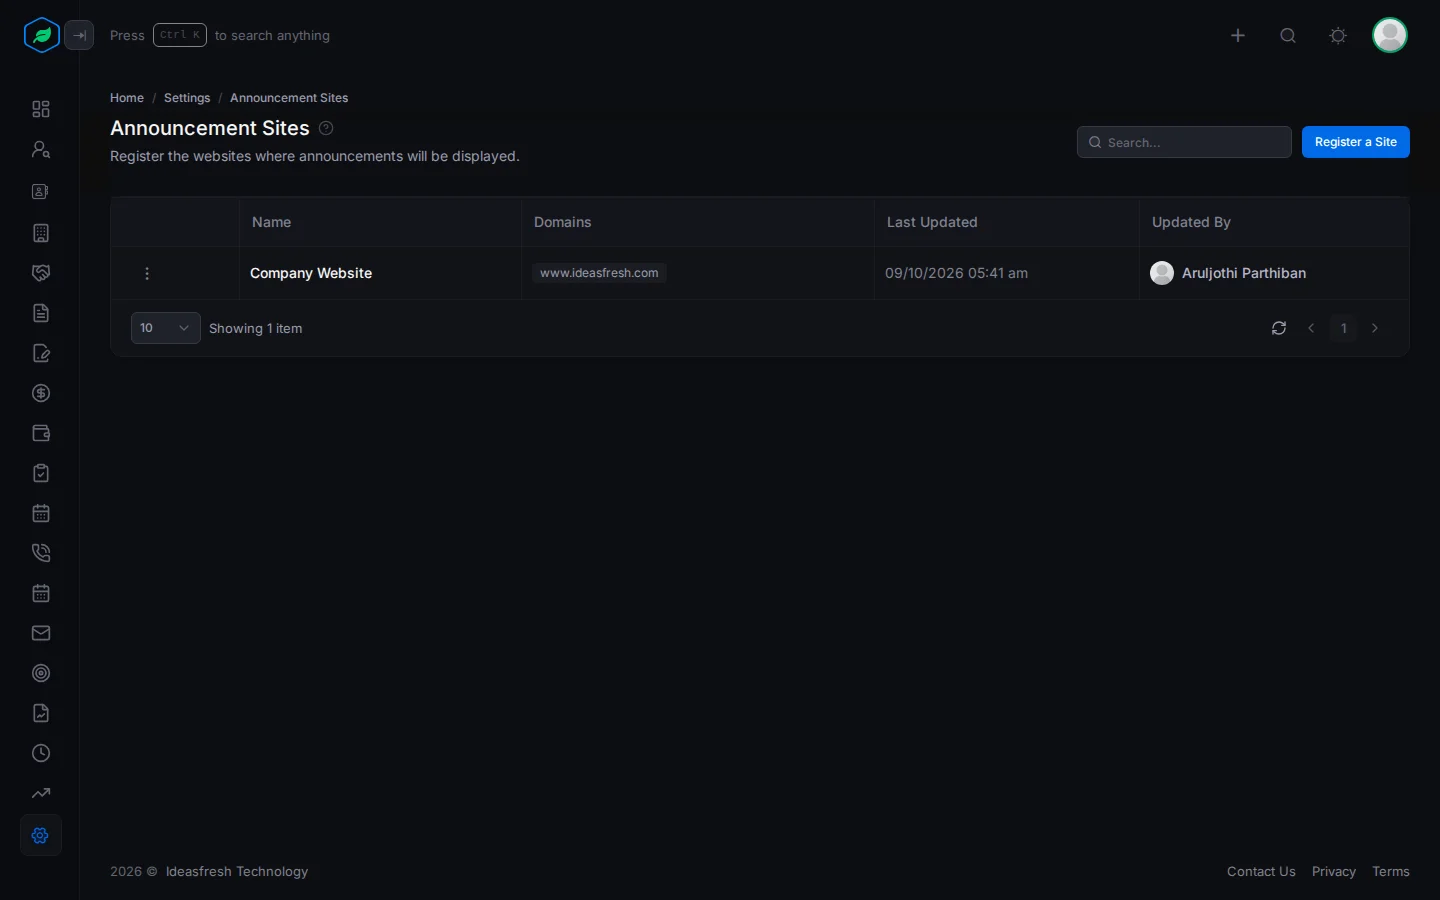1440x900 pixels.
Task: Click Register a Site button
Action: 1356,142
